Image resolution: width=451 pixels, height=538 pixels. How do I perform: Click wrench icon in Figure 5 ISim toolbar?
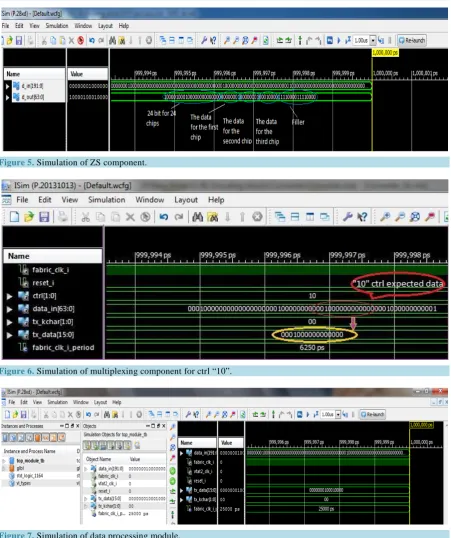click(x=204, y=40)
